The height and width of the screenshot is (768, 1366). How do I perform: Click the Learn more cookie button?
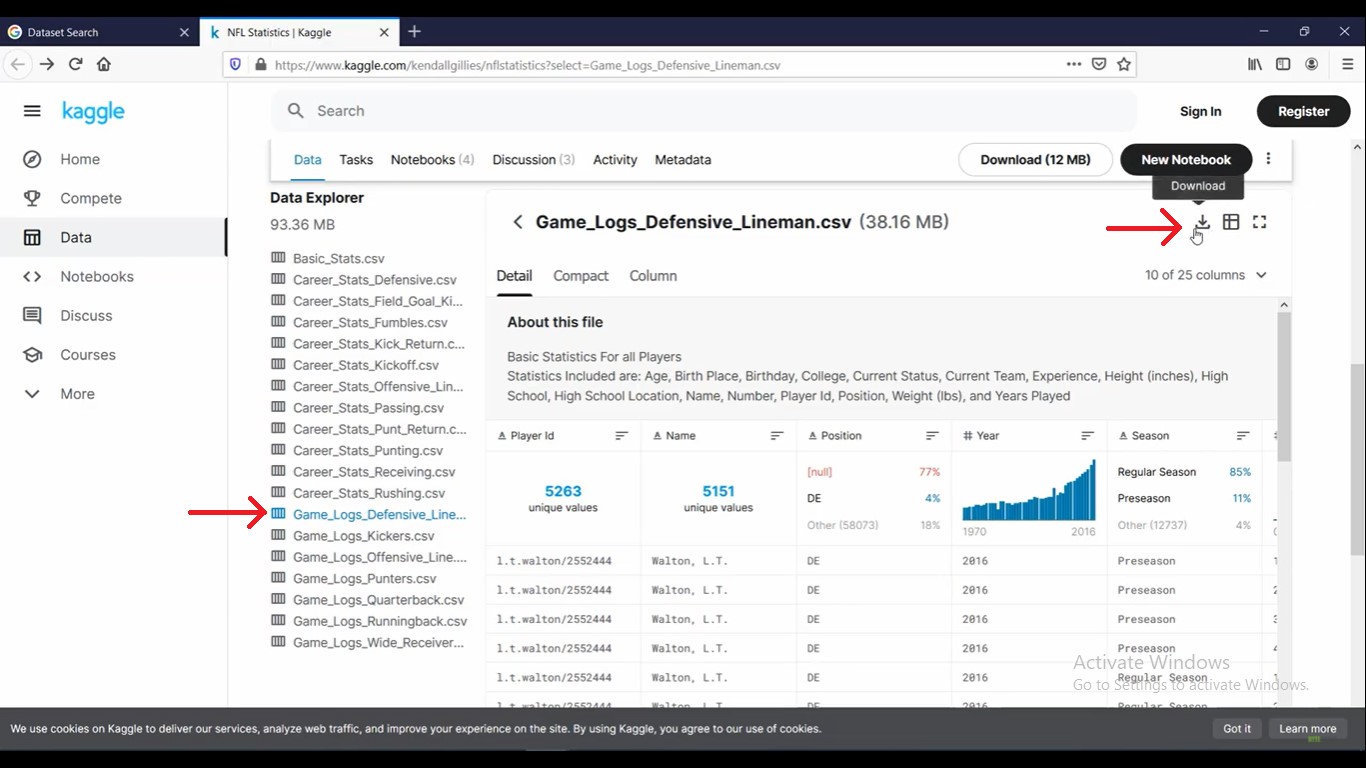point(1308,729)
